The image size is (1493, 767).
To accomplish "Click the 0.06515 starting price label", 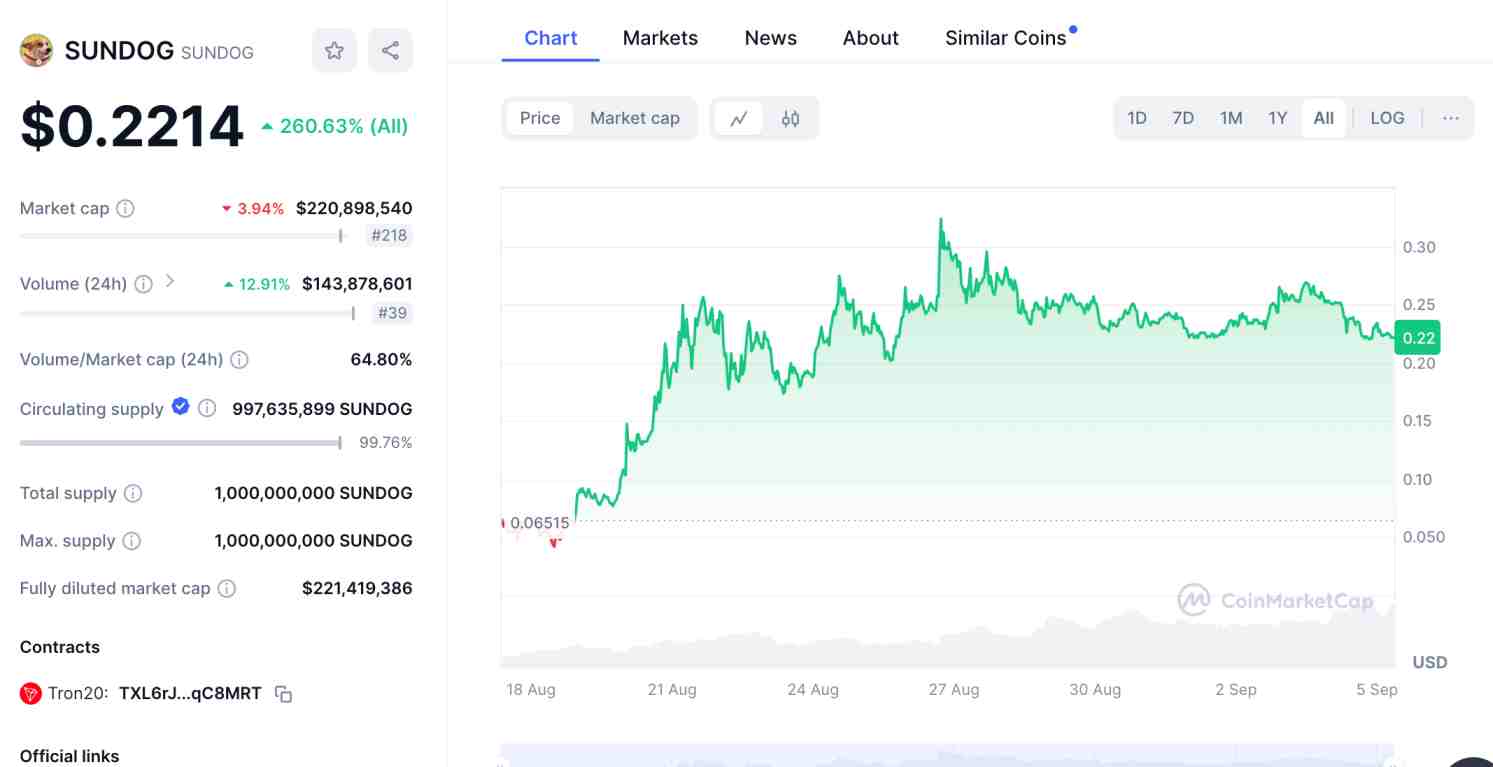I will (539, 523).
